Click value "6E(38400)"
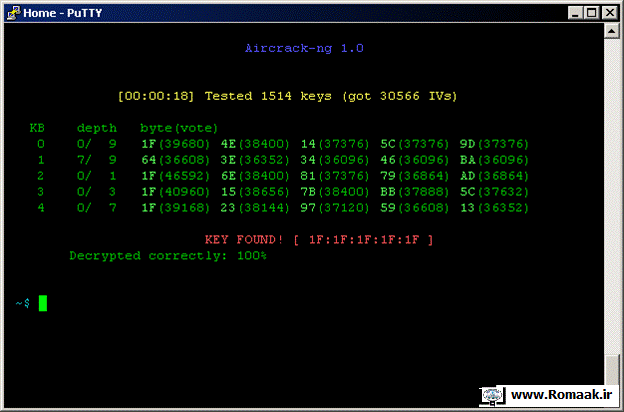 (x=255, y=176)
